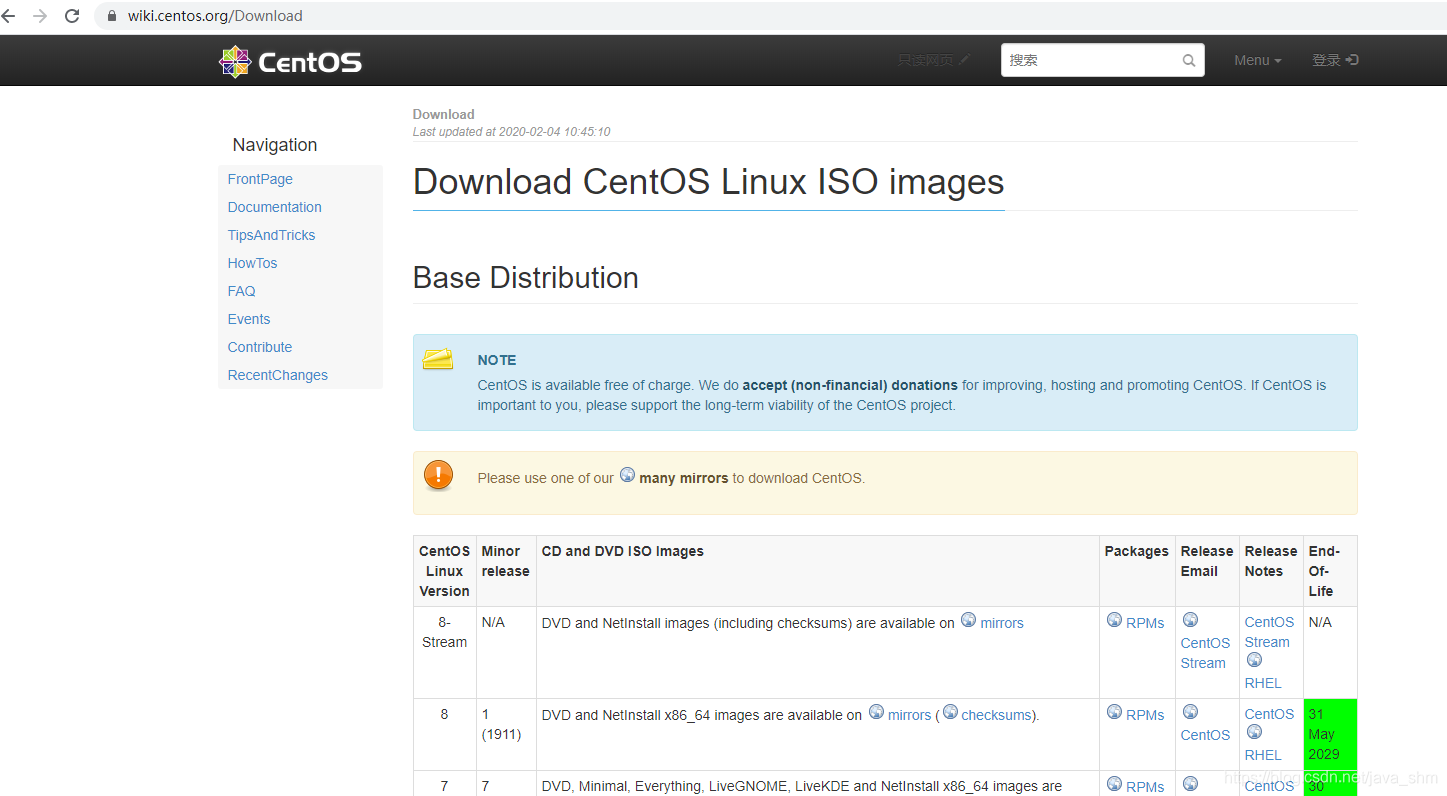Click the browser forward arrow

[40, 16]
